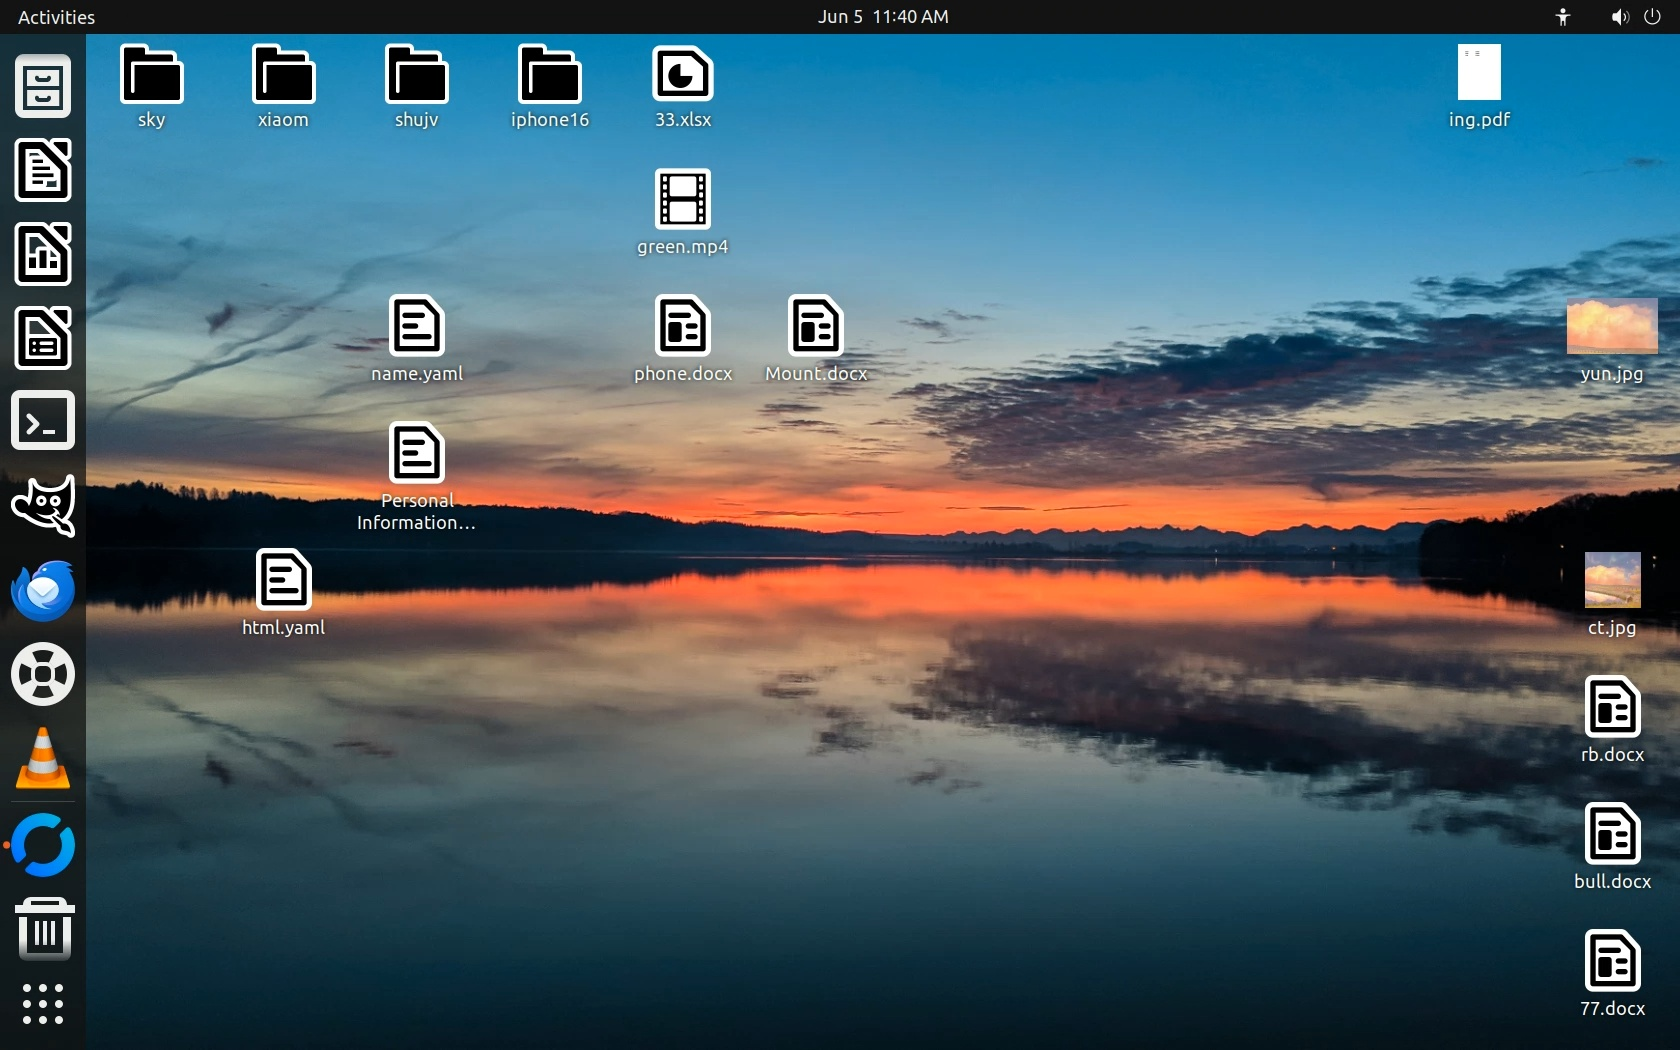Open the accessibility menu in the top bar
The height and width of the screenshot is (1050, 1680).
(x=1563, y=17)
